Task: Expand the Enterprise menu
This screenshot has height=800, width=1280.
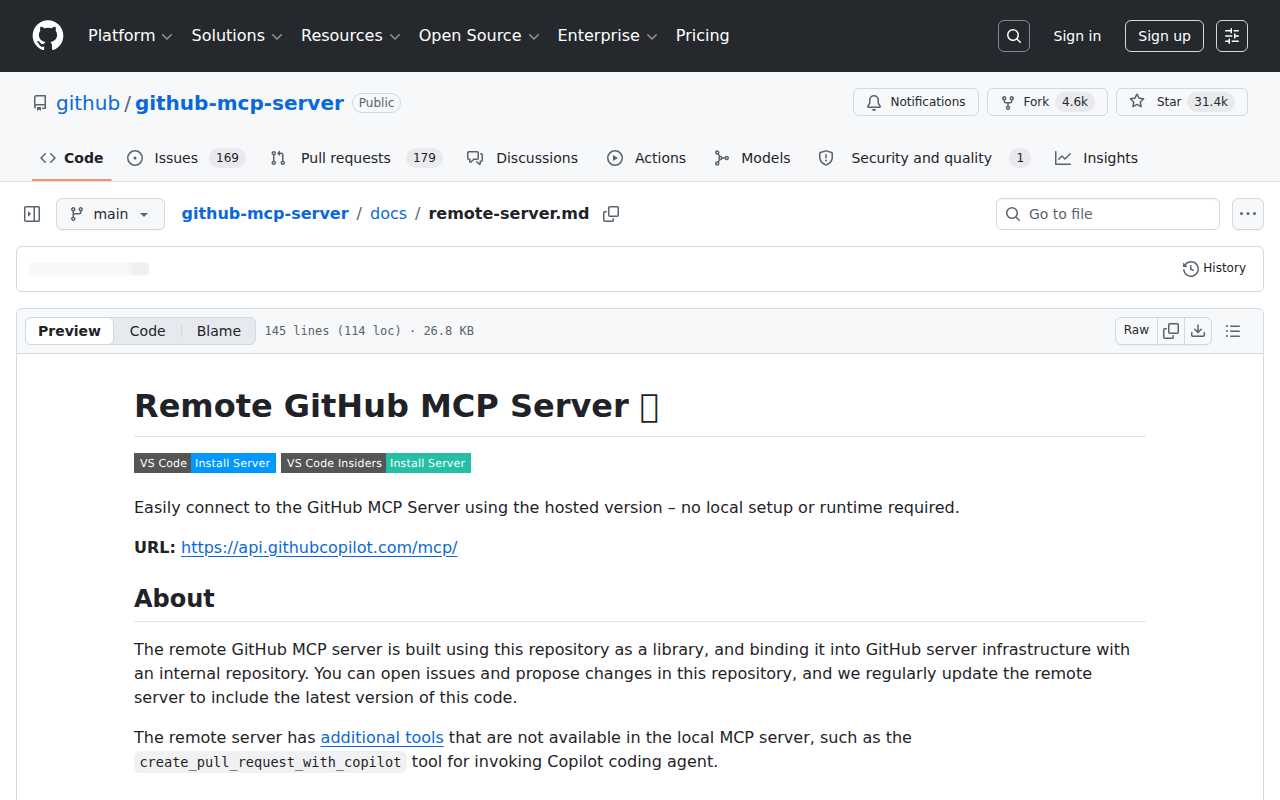Action: [607, 36]
